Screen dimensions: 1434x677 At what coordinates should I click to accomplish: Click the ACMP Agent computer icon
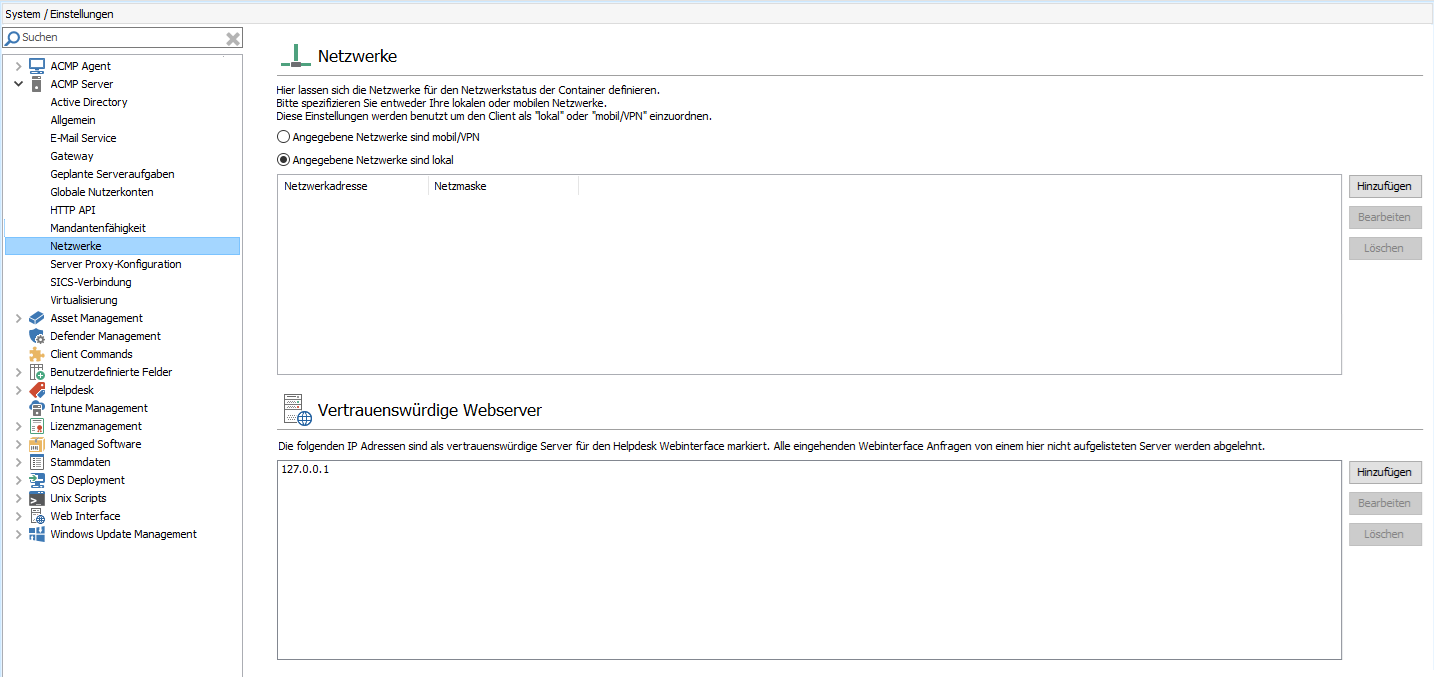tap(36, 65)
